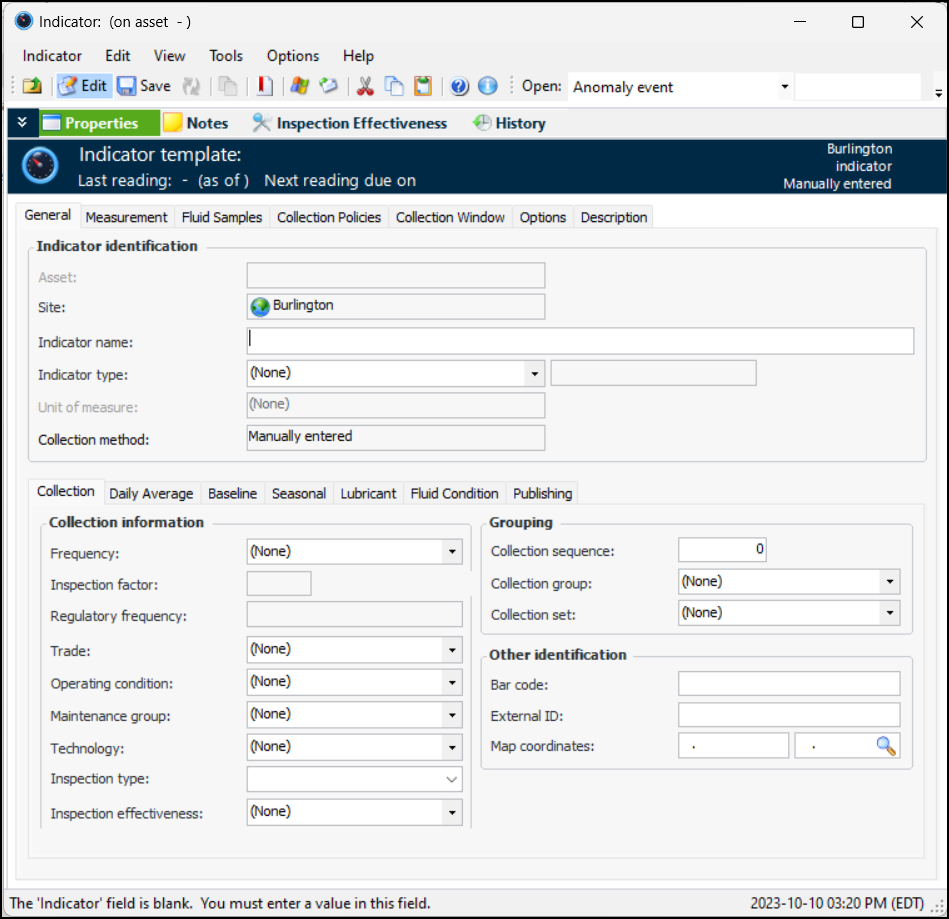Click the blue question mark Help icon
949x919 pixels.
(459, 86)
